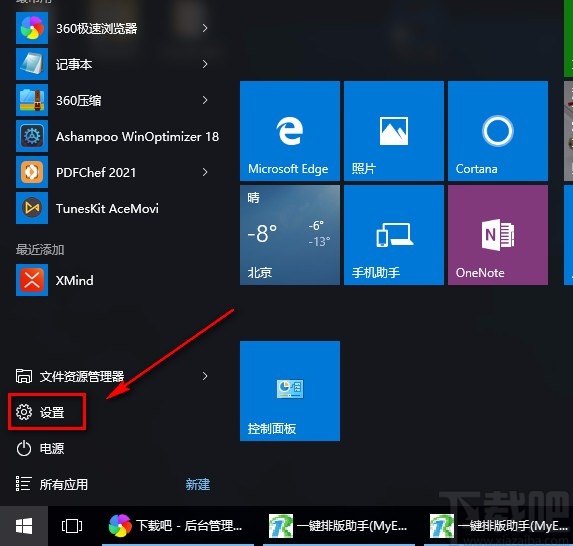573x546 pixels.
Task: Click the 360极速浏览器 name text
Action: pyautogui.click(x=96, y=28)
